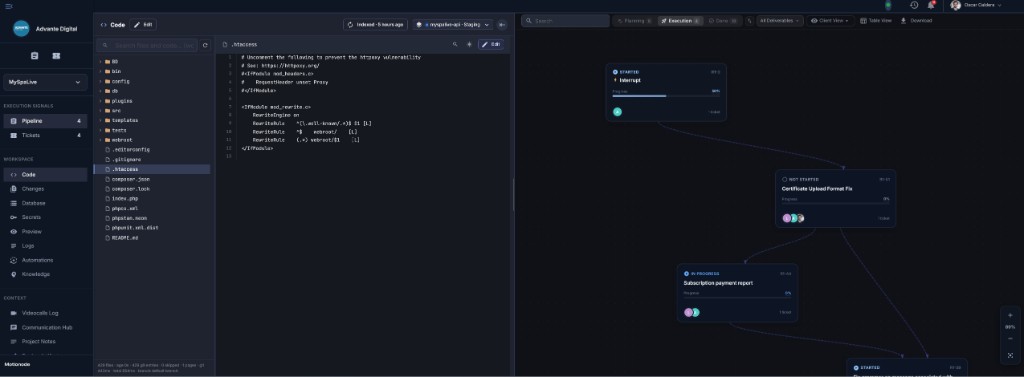The width and height of the screenshot is (1024, 377).
Task: Open Communication Hub in Context
Action: [x=45, y=327]
